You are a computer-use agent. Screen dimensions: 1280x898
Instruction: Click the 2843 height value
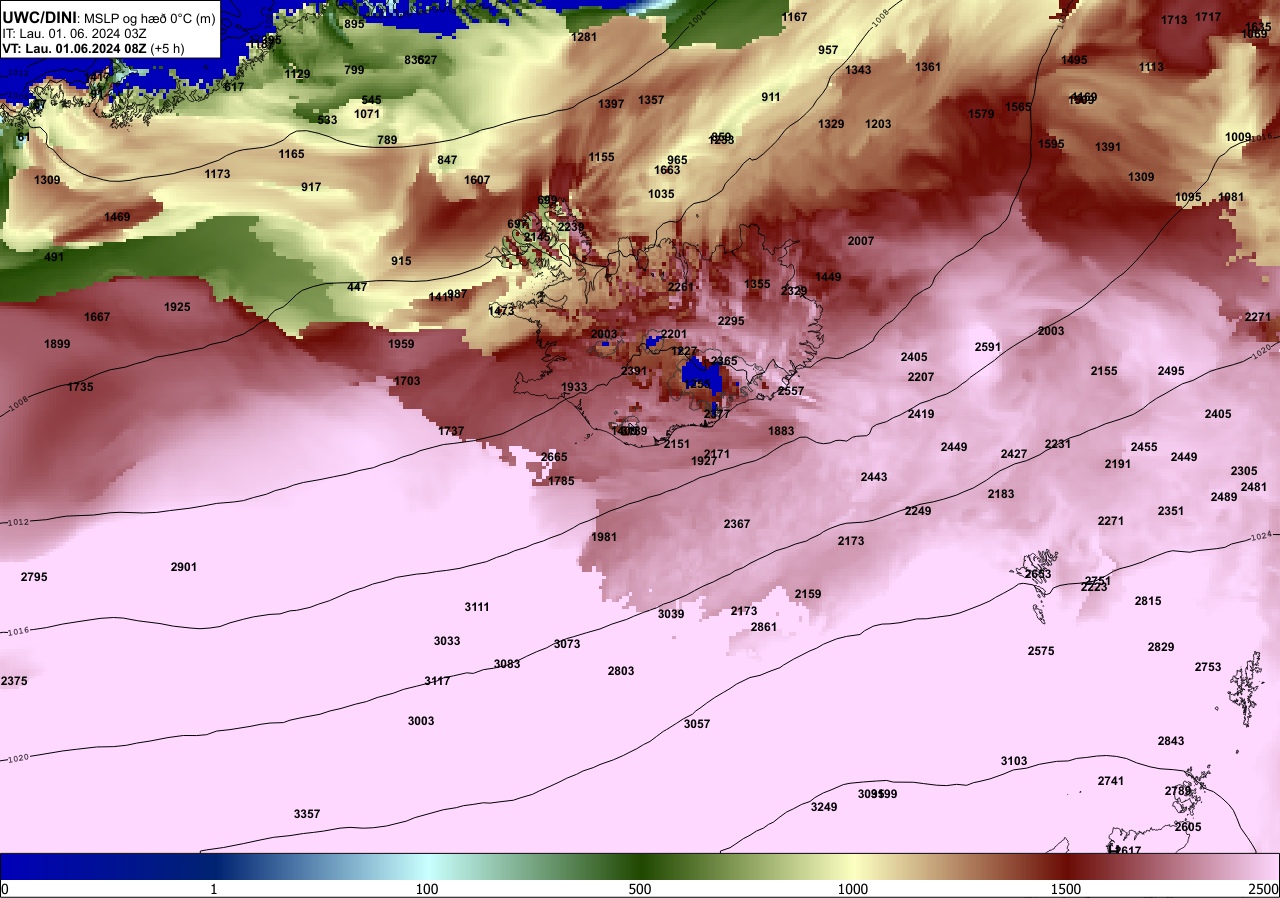[x=1171, y=741]
